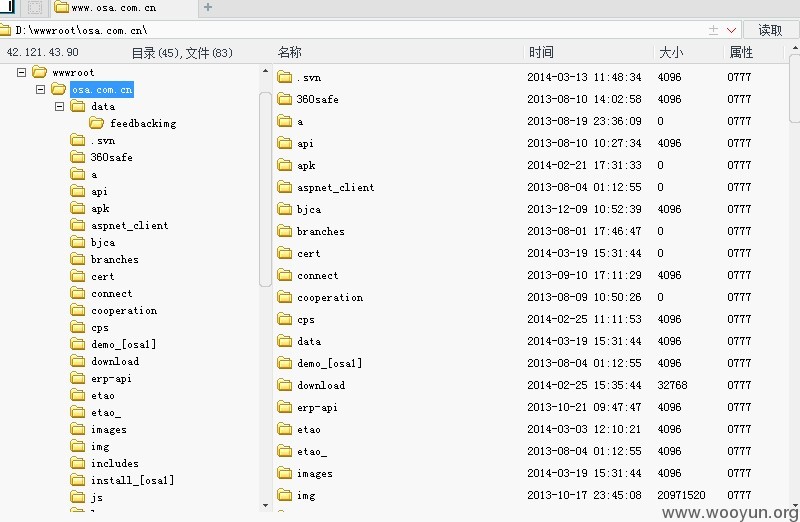Collapse the data tree node
This screenshot has width=800, height=522.
point(59,106)
